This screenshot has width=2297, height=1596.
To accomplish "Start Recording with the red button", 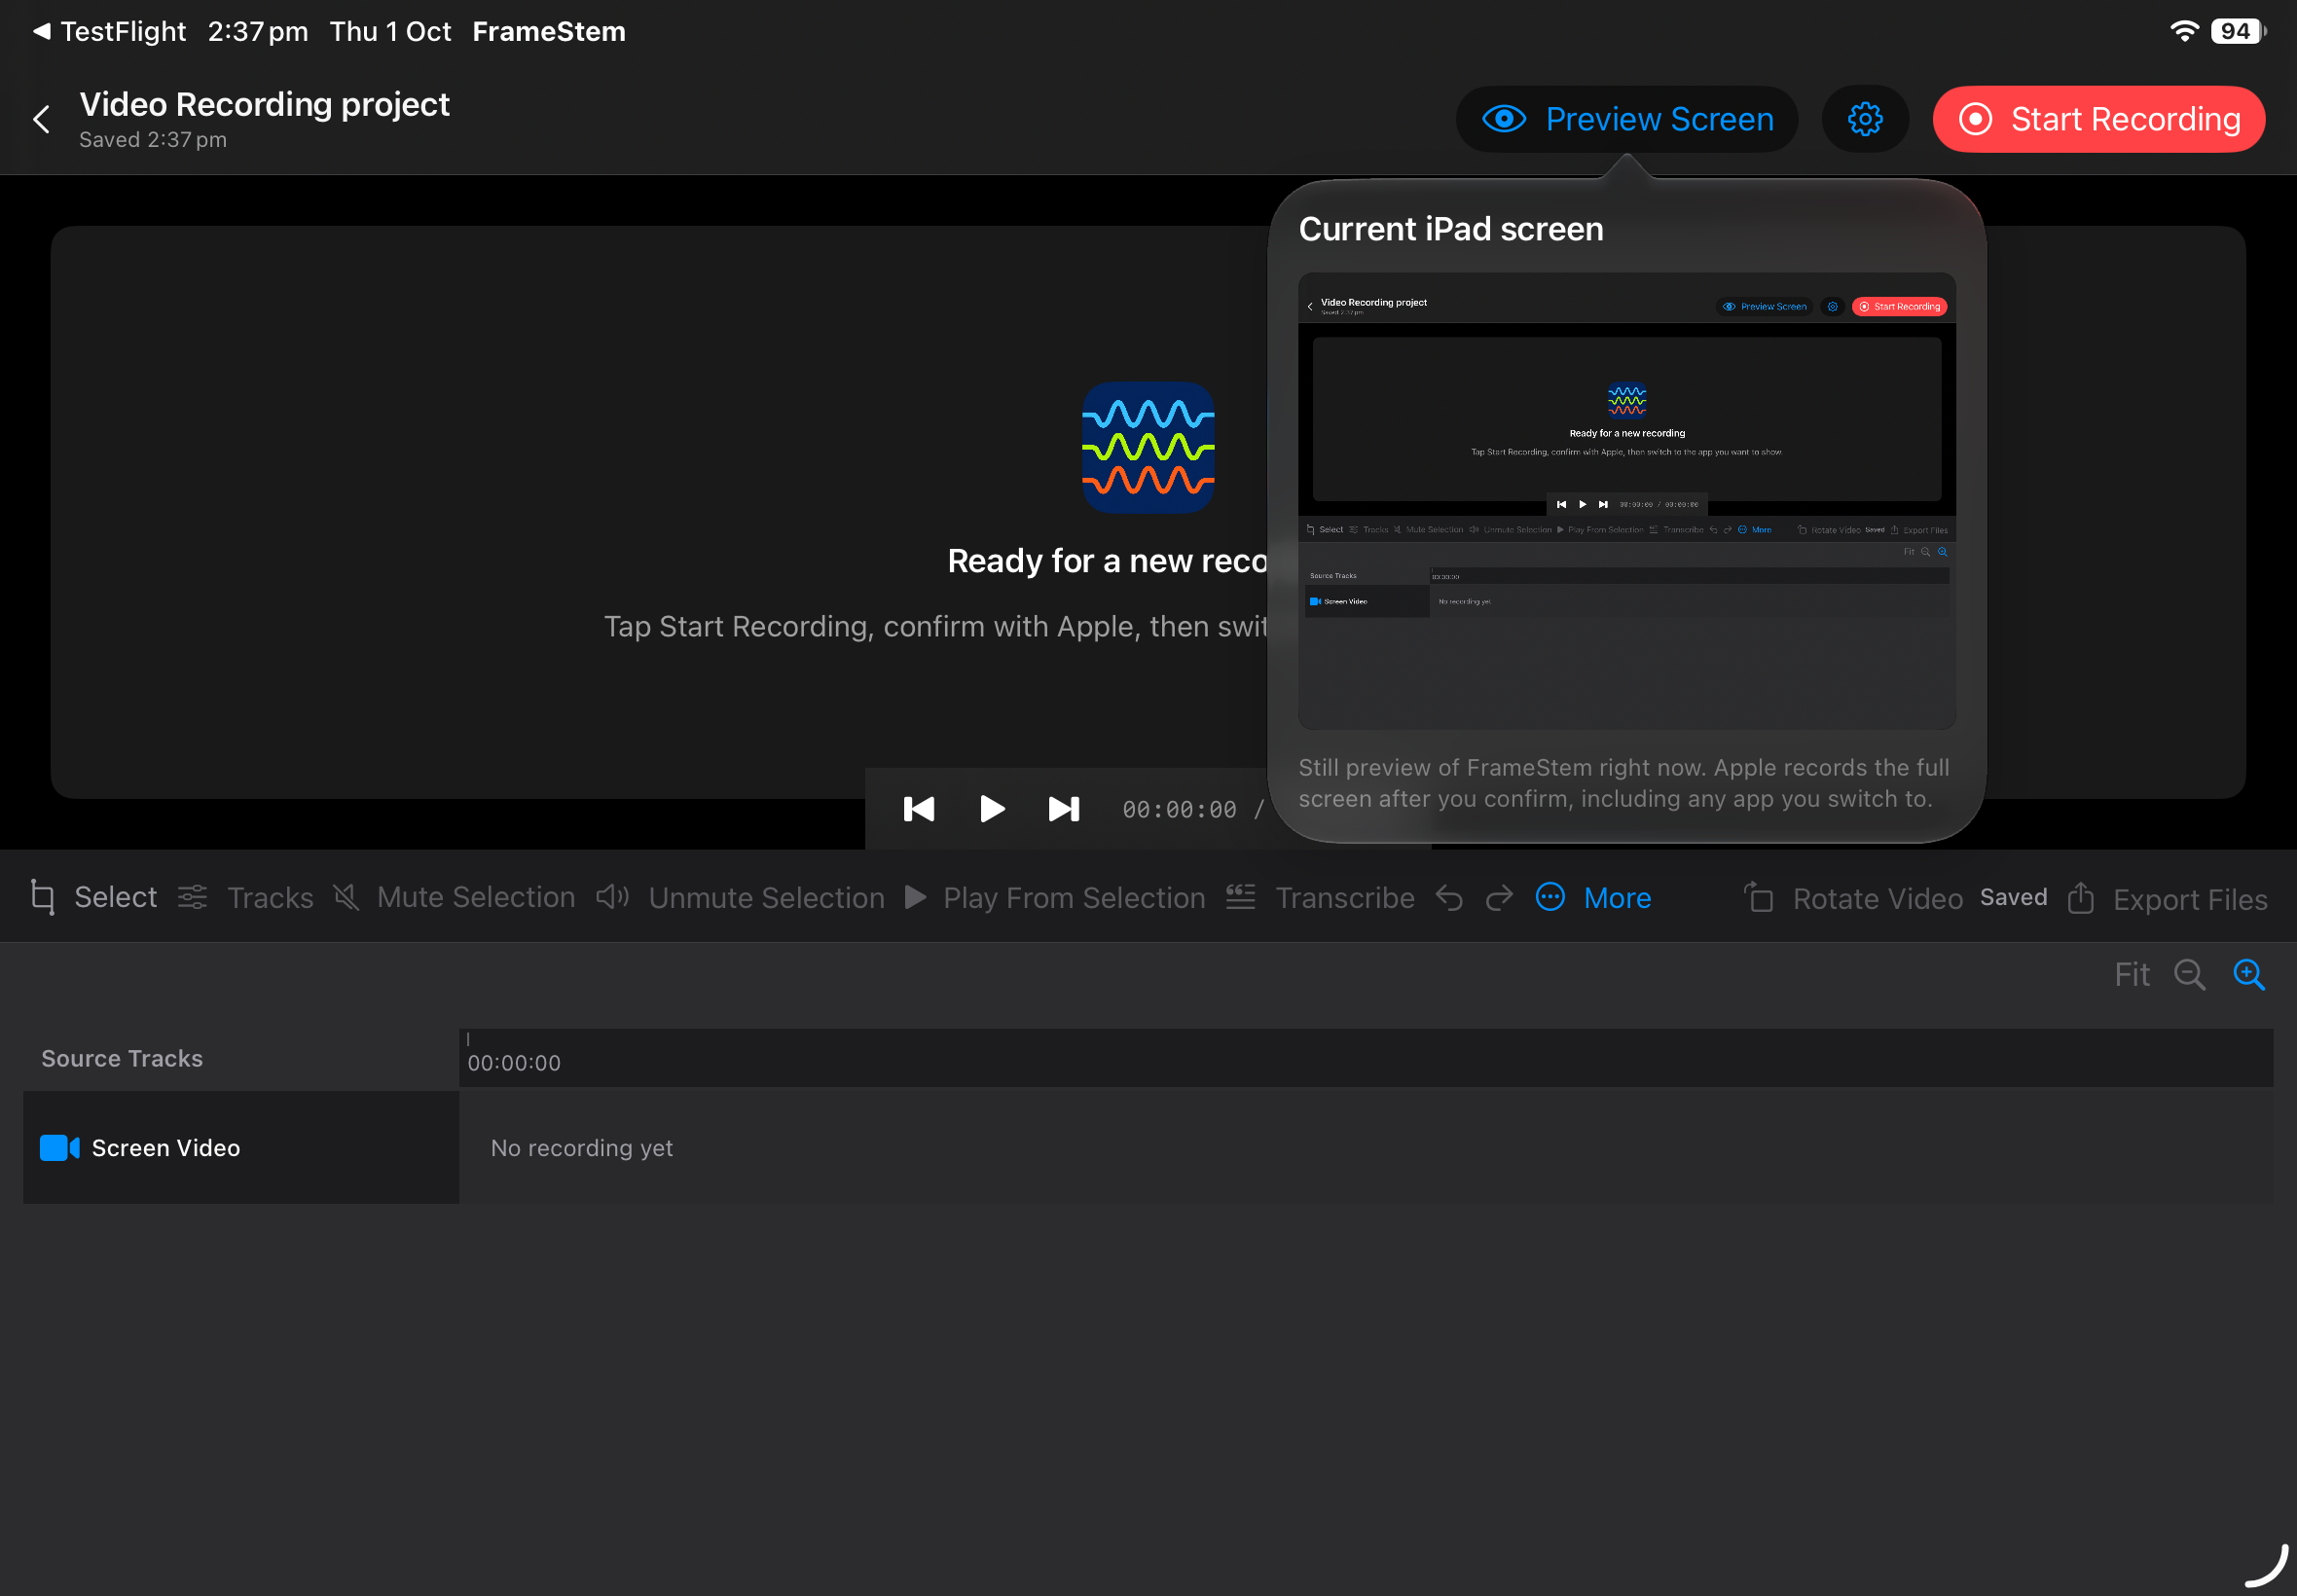I will click(x=2098, y=119).
